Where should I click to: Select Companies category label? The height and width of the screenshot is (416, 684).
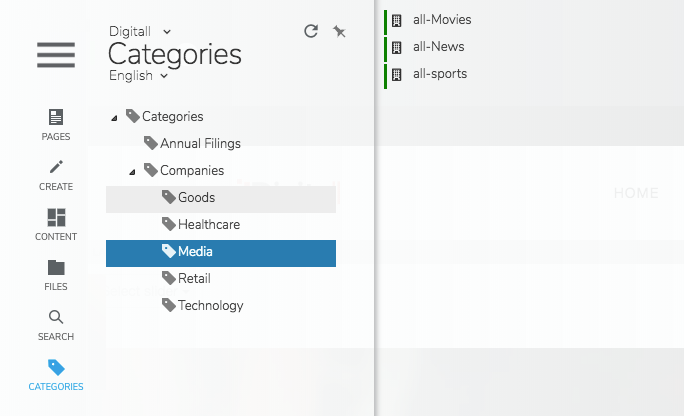click(x=192, y=170)
